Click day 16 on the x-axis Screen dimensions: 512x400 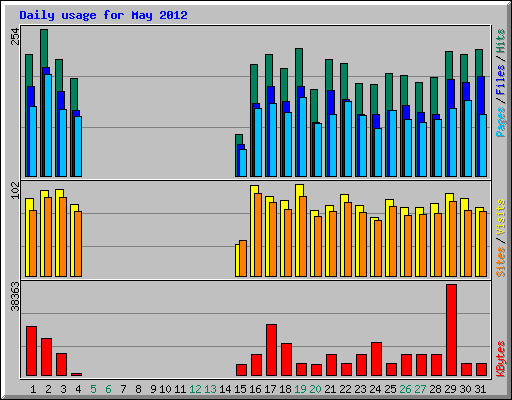[255, 389]
